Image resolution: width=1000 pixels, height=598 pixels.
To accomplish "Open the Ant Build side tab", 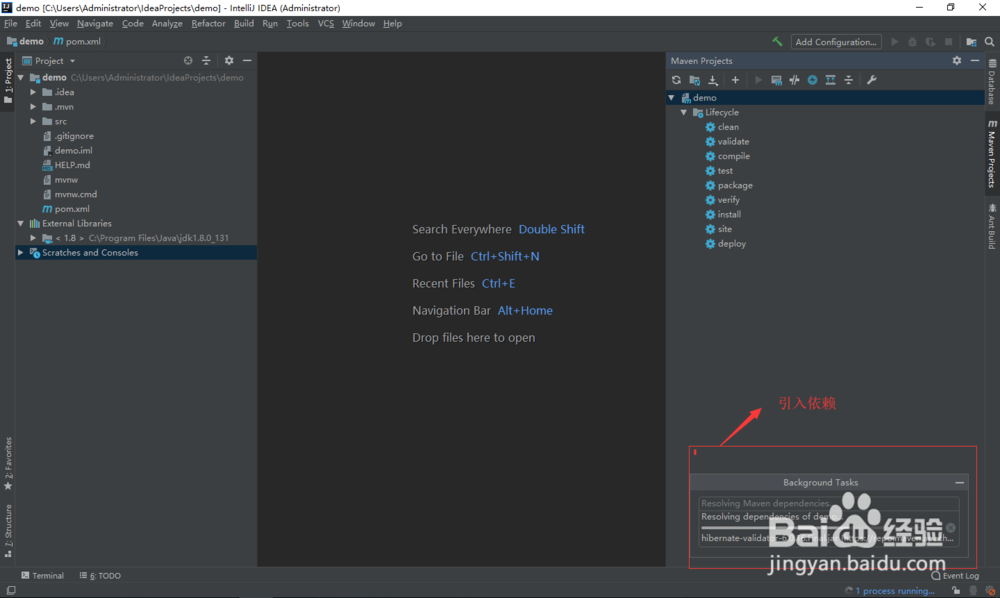I will click(992, 226).
